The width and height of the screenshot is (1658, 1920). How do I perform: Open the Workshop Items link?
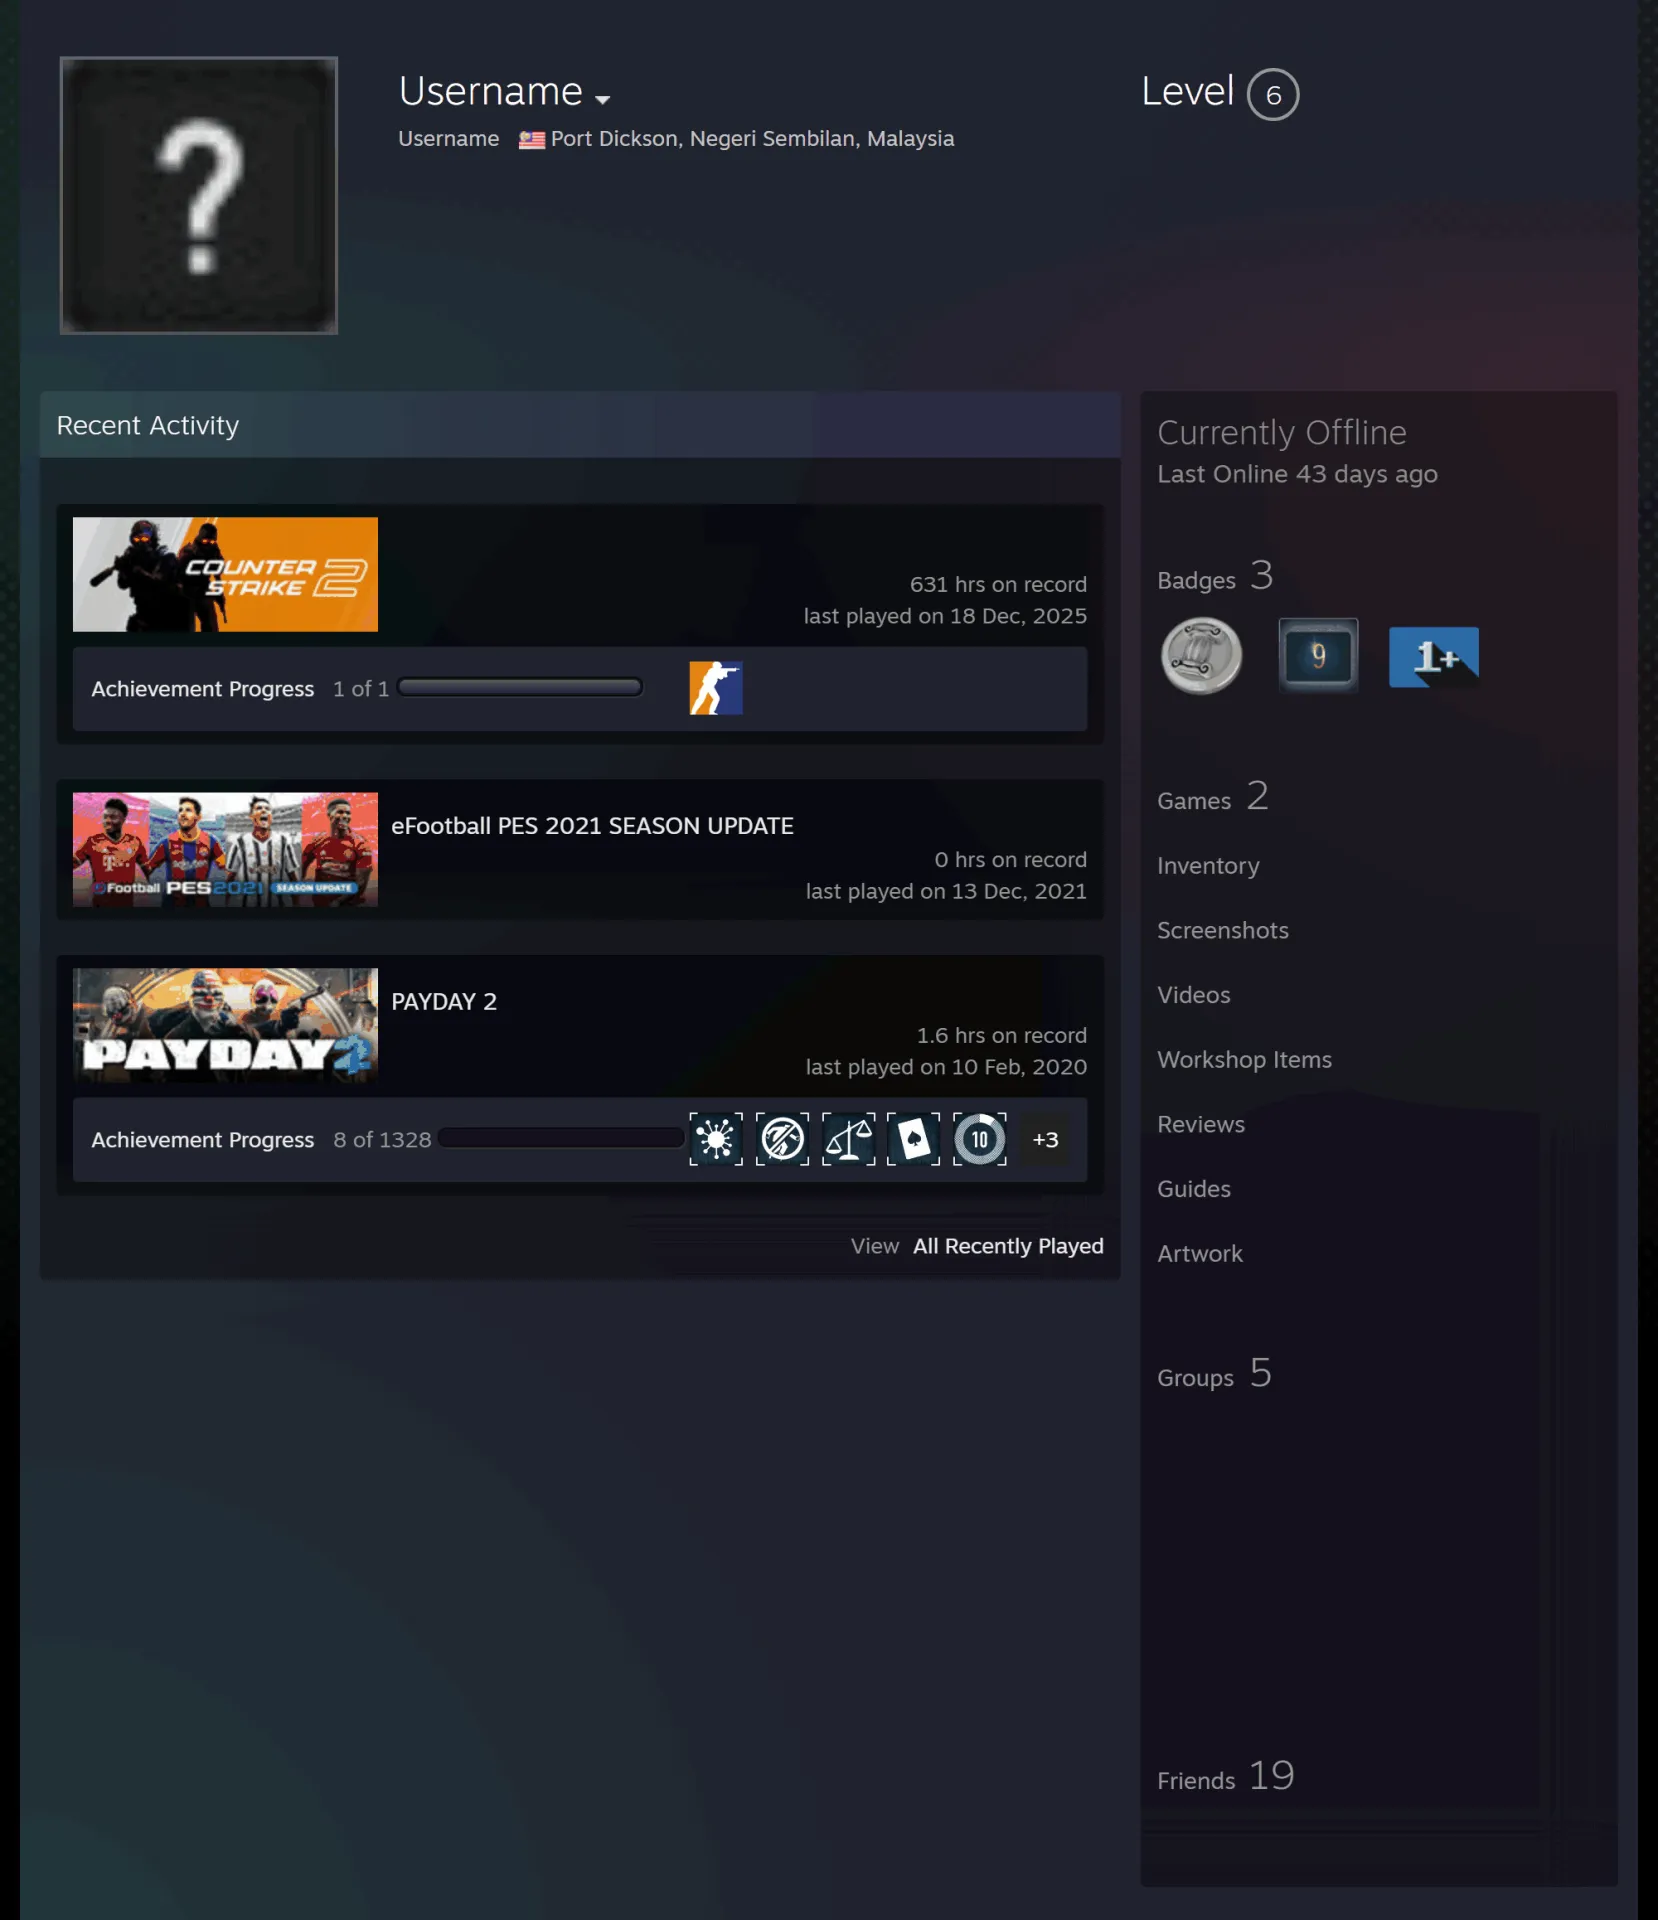pyautogui.click(x=1244, y=1060)
